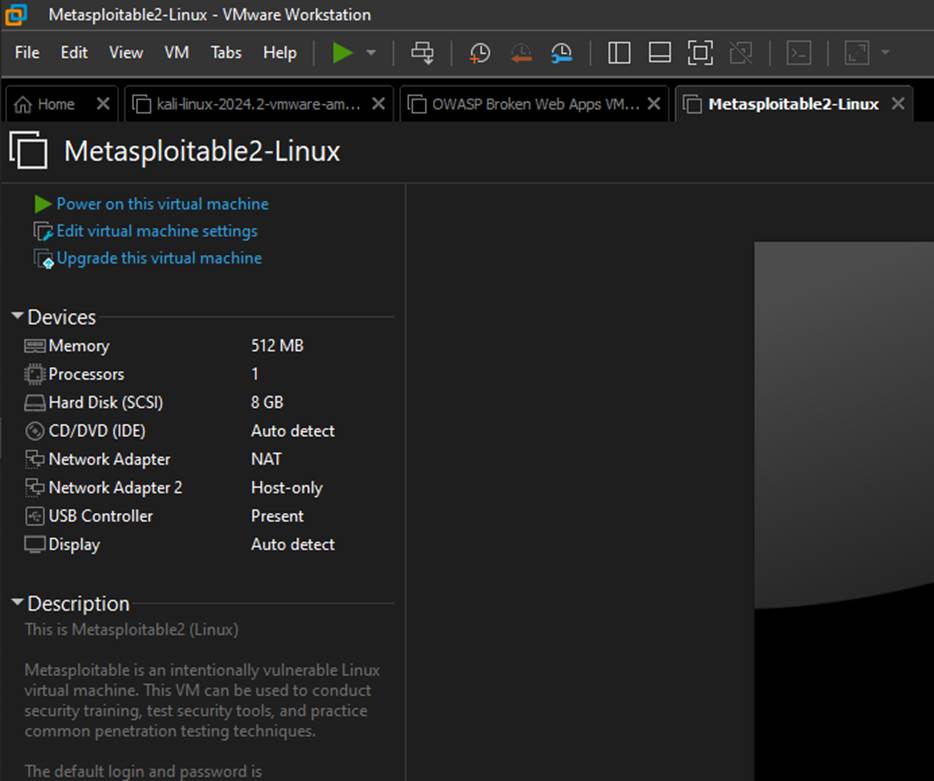Screen dimensions: 934x781
Task: Open the stretch display dropdown arrow
Action: 886,52
